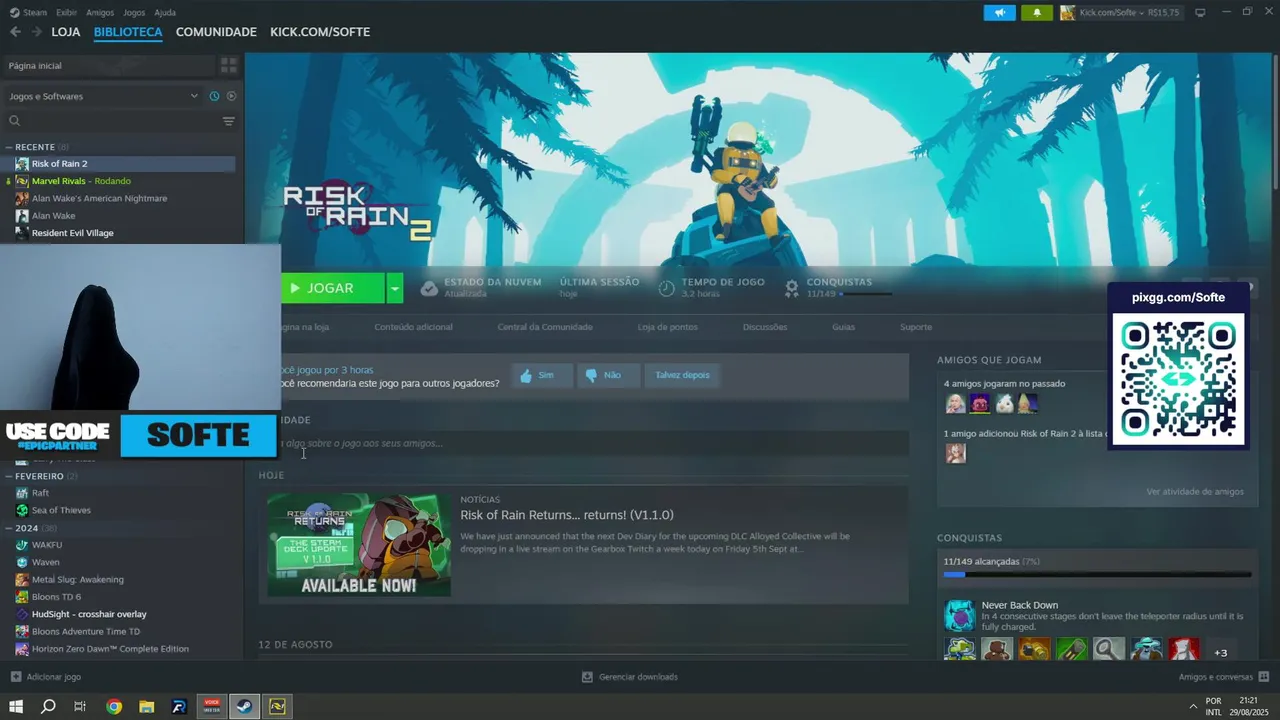Enter Big Picture mode via monitor icon
Image resolution: width=1280 pixels, height=720 pixels.
pos(1200,13)
